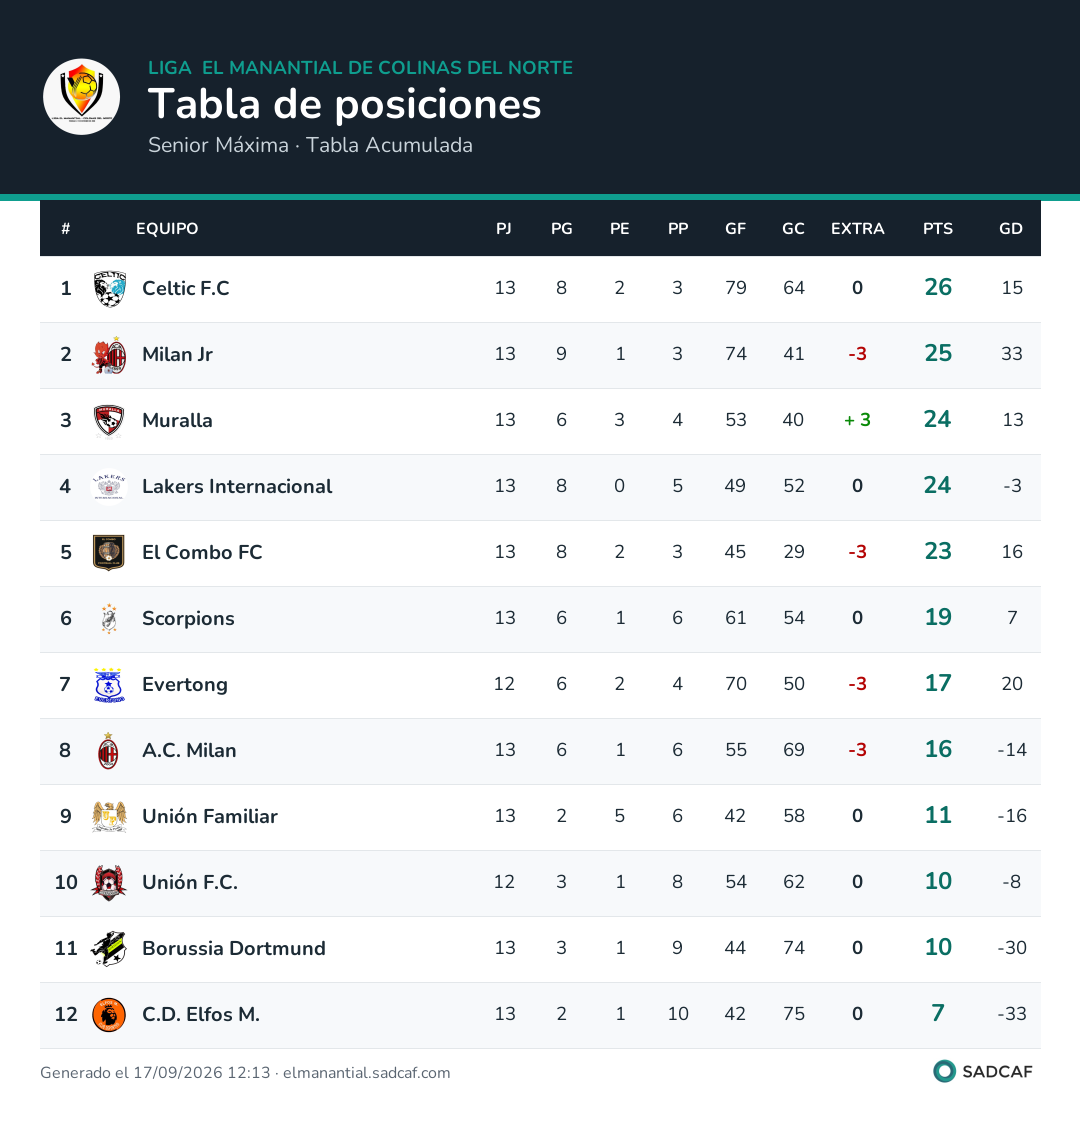
Task: Click the PTS column header
Action: click(937, 229)
